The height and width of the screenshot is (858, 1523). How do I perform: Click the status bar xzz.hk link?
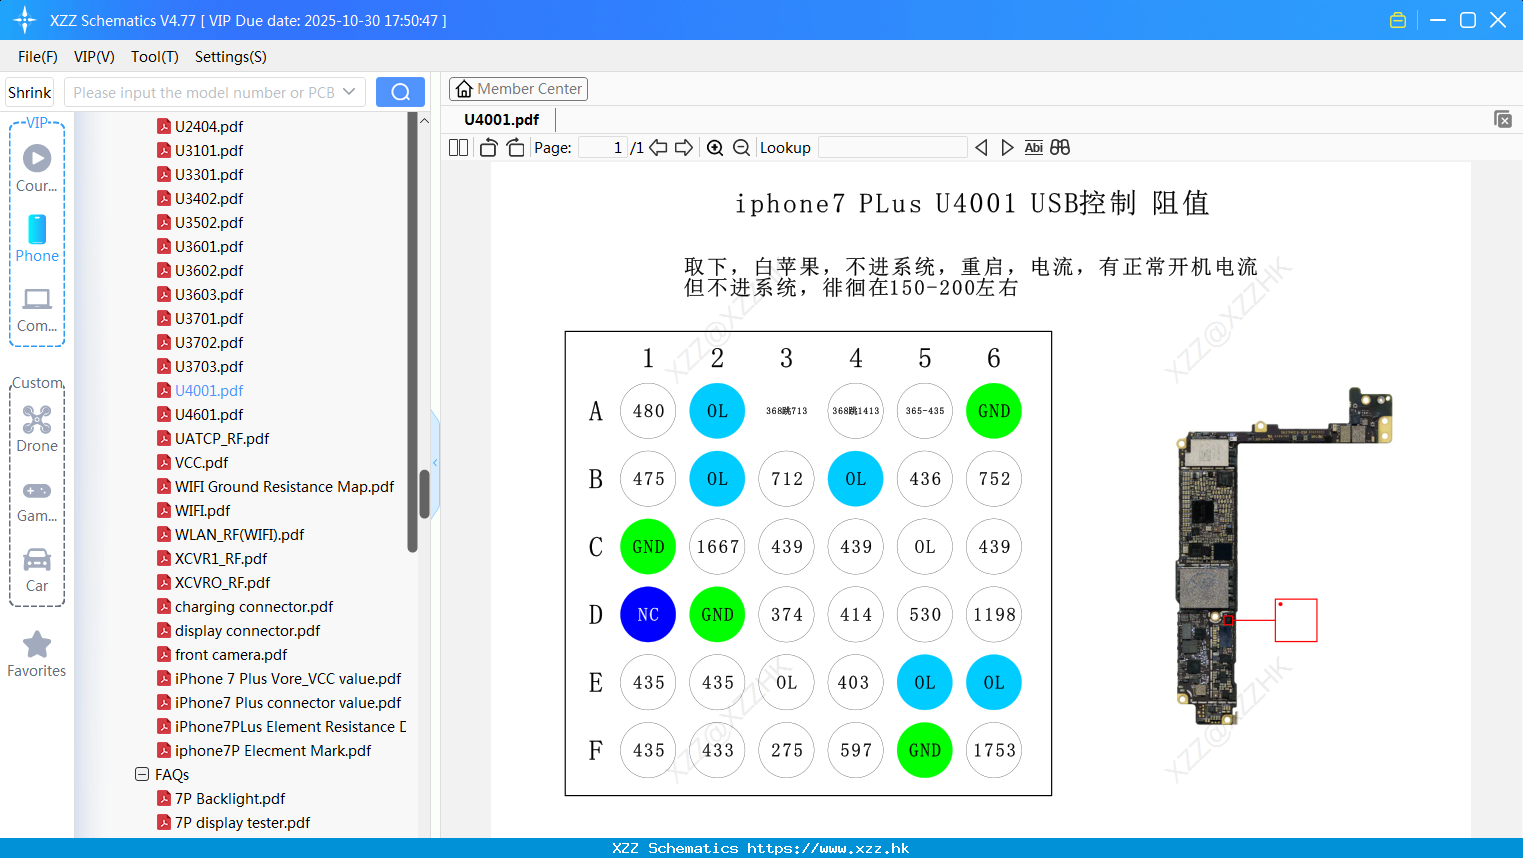(x=828, y=848)
